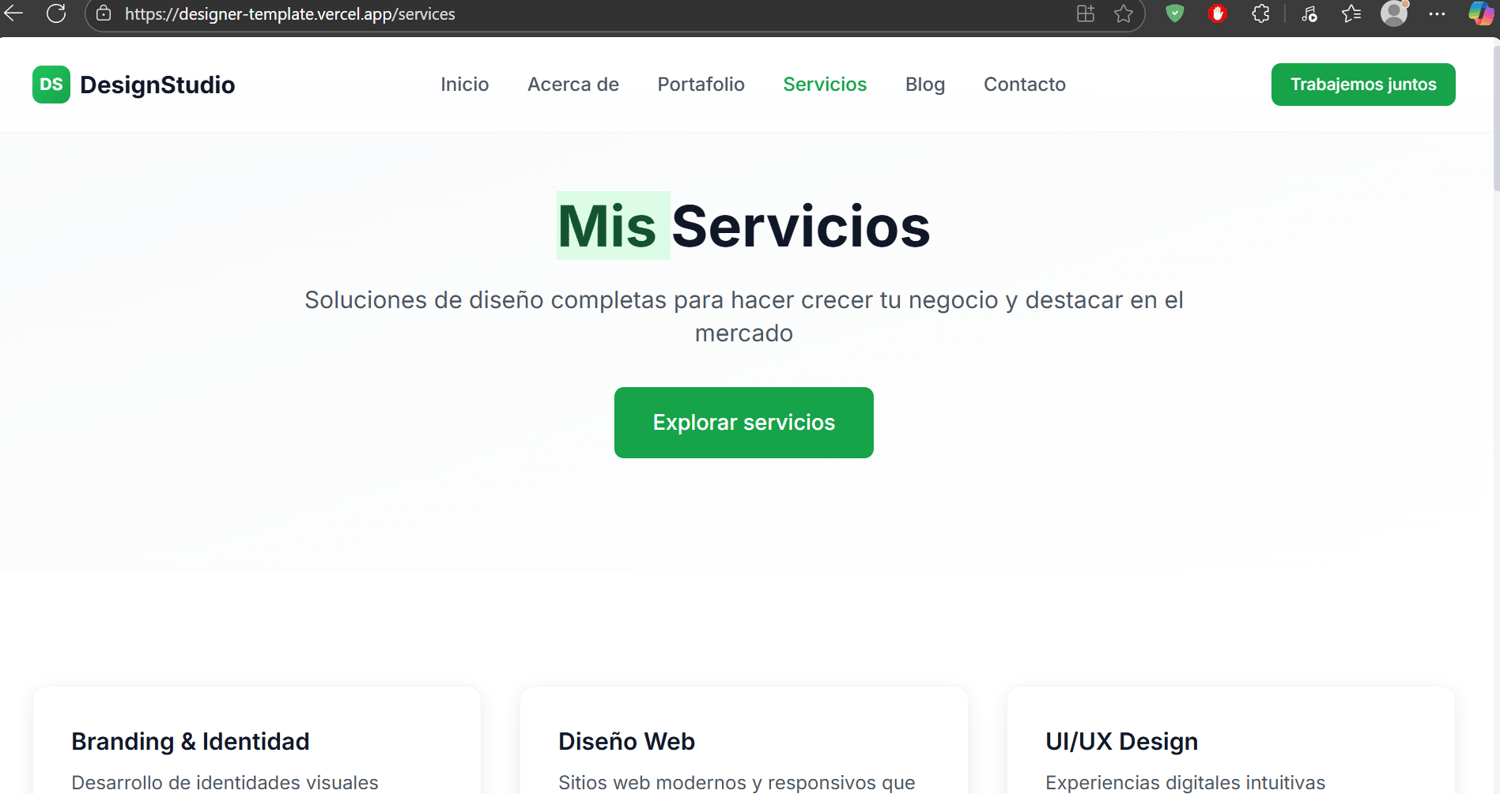Go to the Contacto page
This screenshot has height=794, width=1500.
(1025, 85)
